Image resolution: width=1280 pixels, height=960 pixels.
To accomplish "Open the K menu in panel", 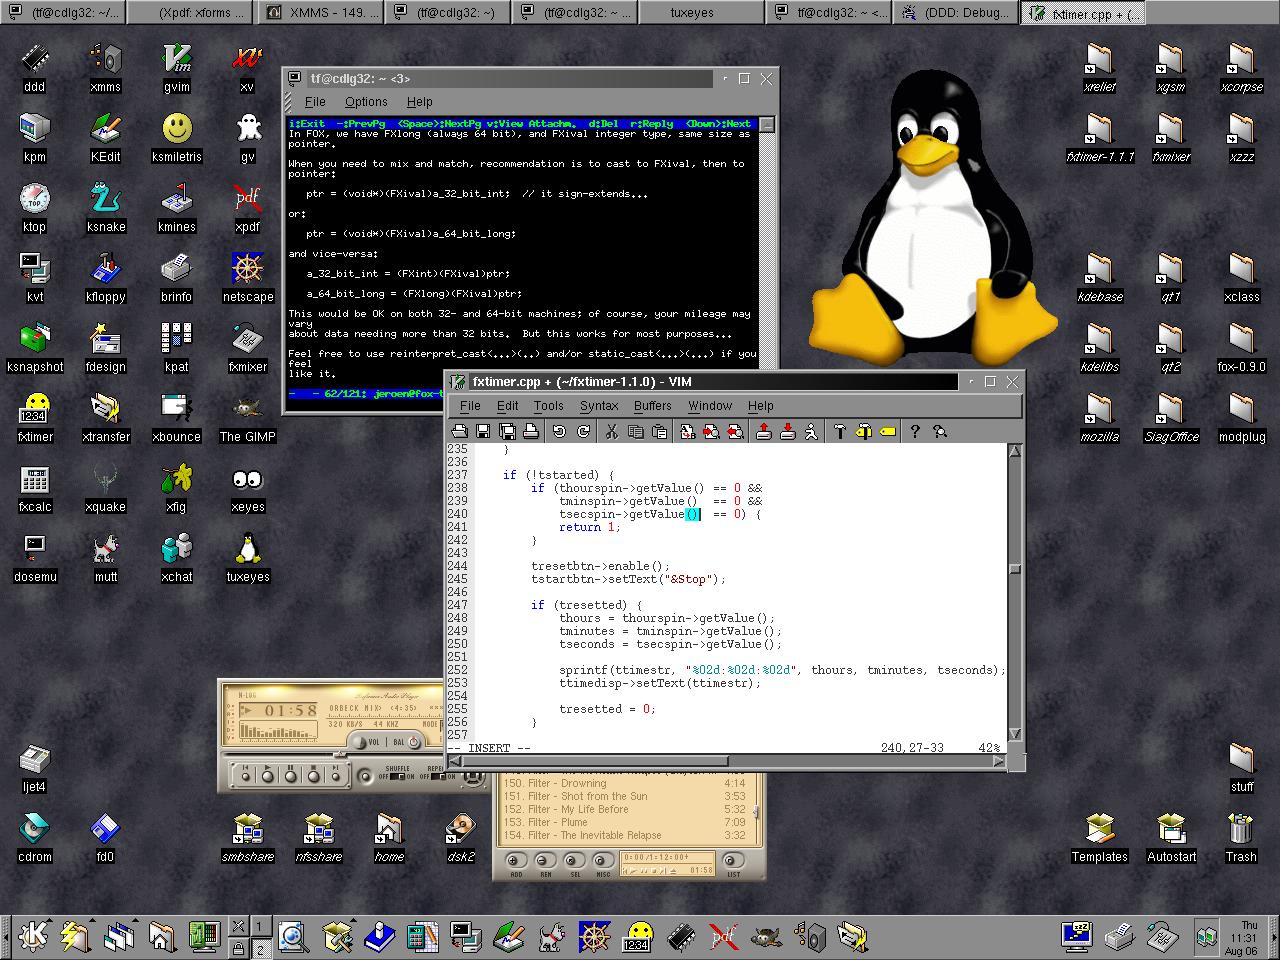I will (x=34, y=936).
